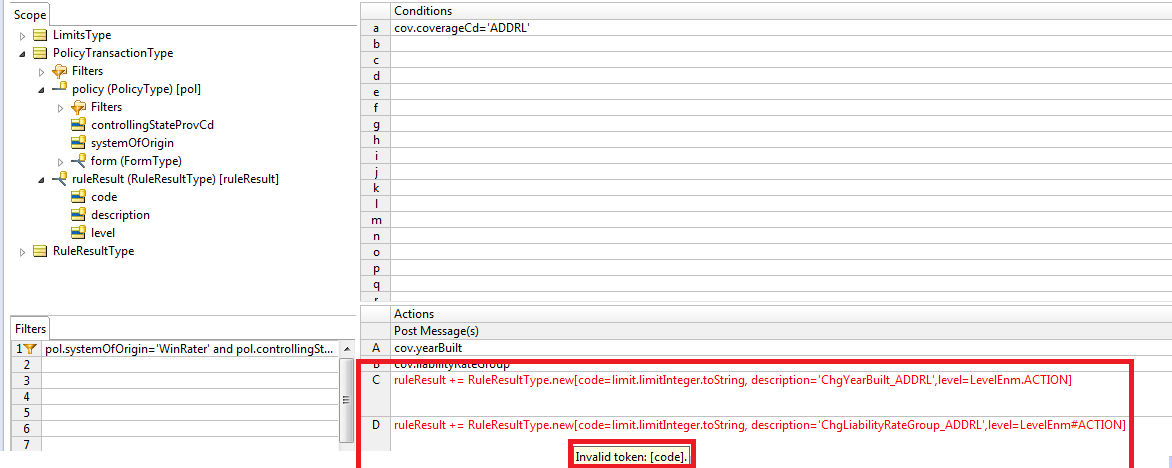Click the controllingStateProvCd field icon
This screenshot has width=1172, height=468.
coord(78,125)
